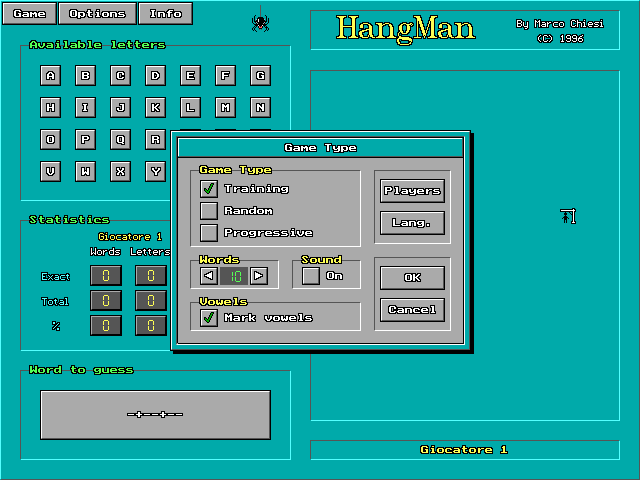The height and width of the screenshot is (480, 640).
Task: Open the Game menu
Action: pyautogui.click(x=29, y=13)
